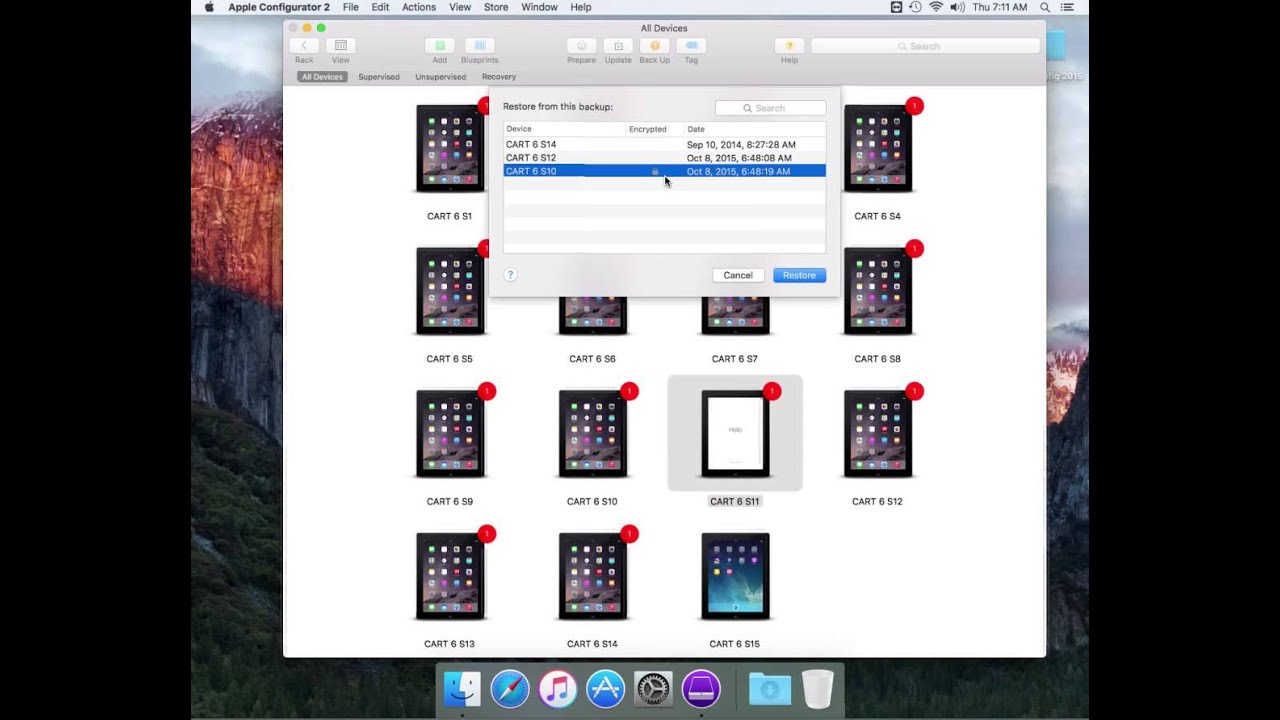Click the red badge on CART 6 S9
Screen dimensions: 1280x720
click(x=487, y=391)
